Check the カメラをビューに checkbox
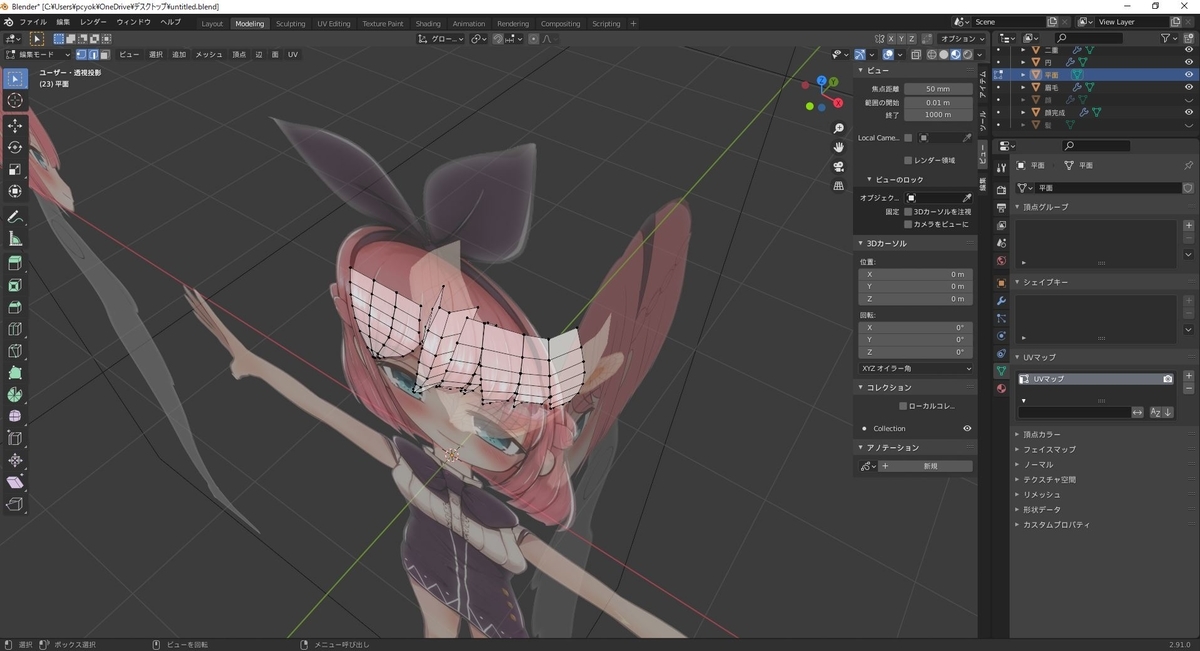1200x651 pixels. point(908,224)
